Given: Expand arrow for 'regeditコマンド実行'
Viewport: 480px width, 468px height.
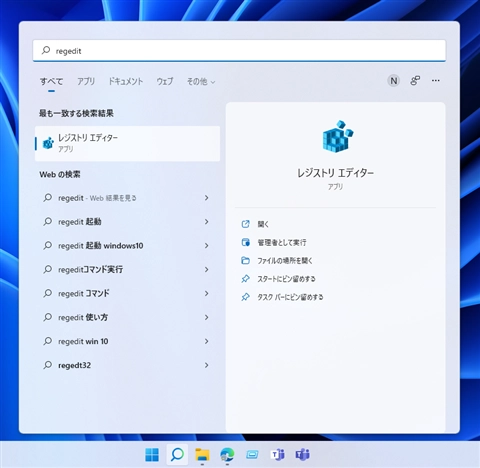Looking at the screenshot, I should pyautogui.click(x=207, y=269).
